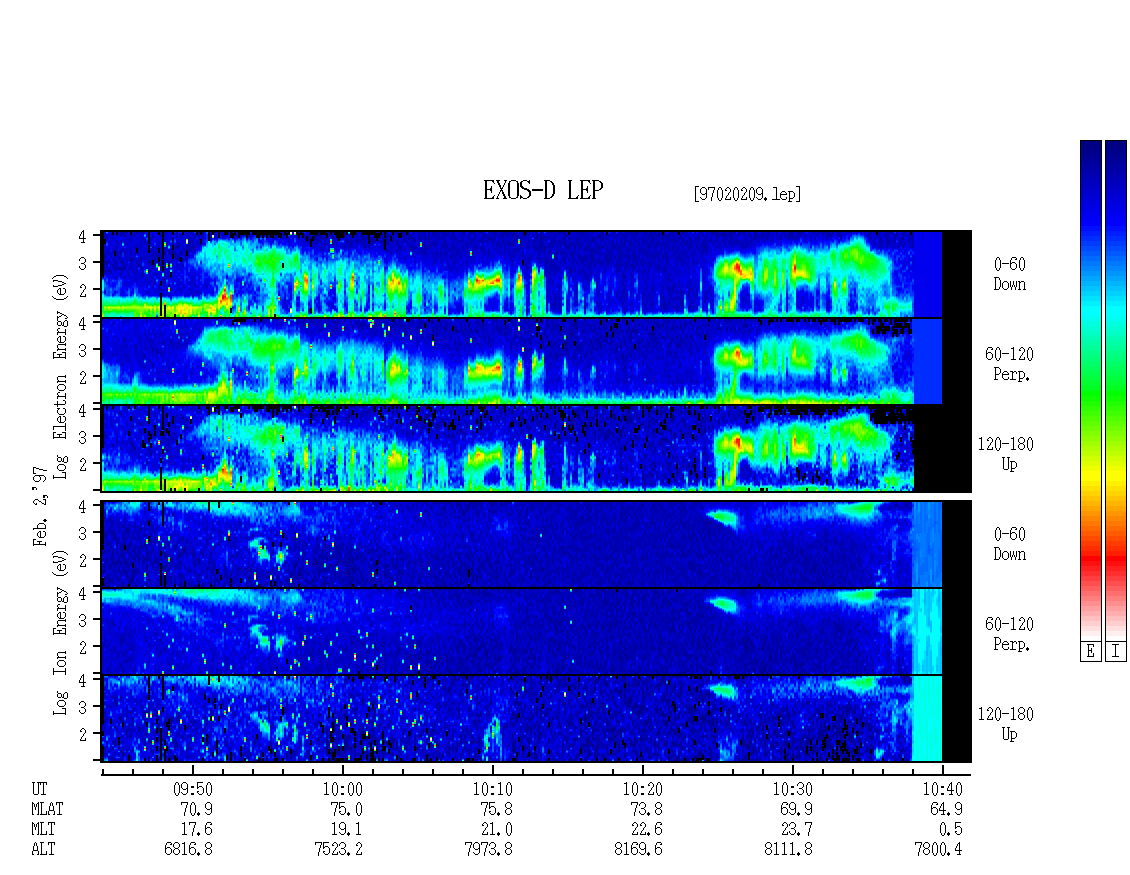Click the 0-60 Down label beside the electron panels

coord(1009,275)
